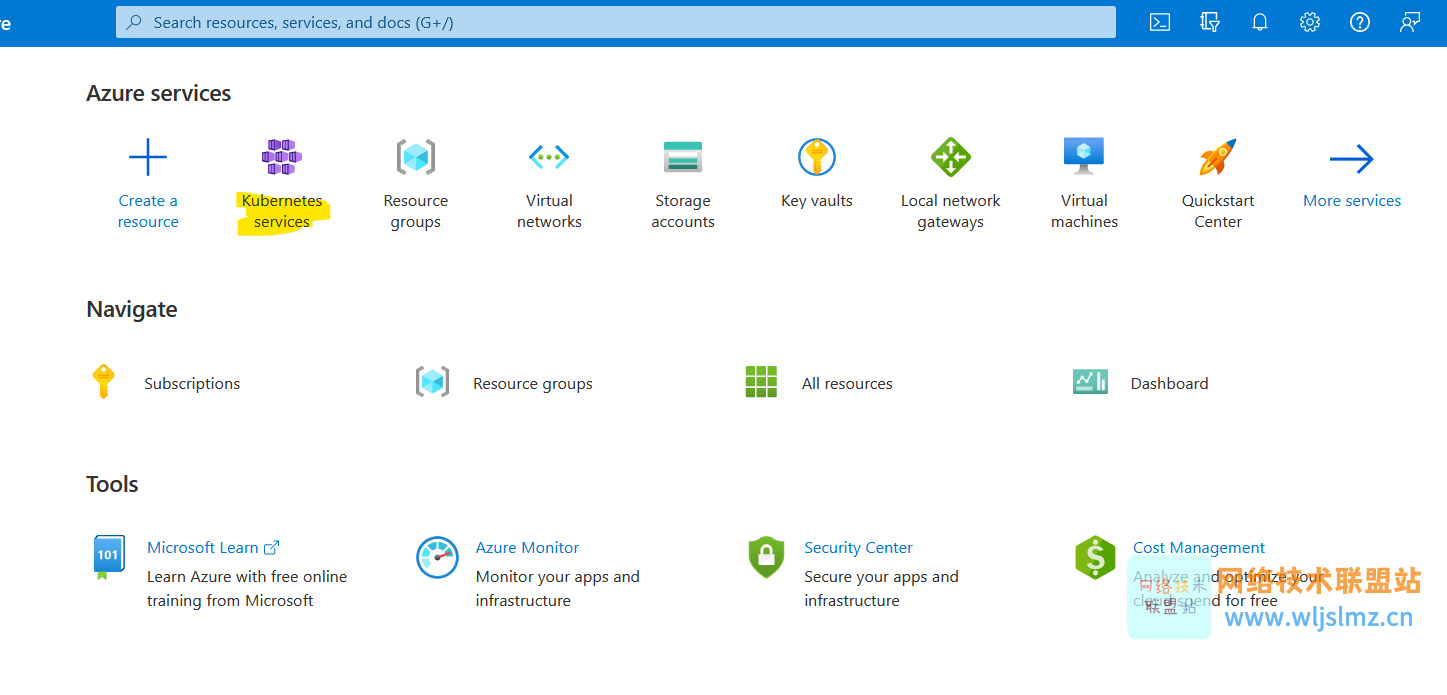Open the Virtual networks icon
The image size is (1447, 695).
click(549, 157)
